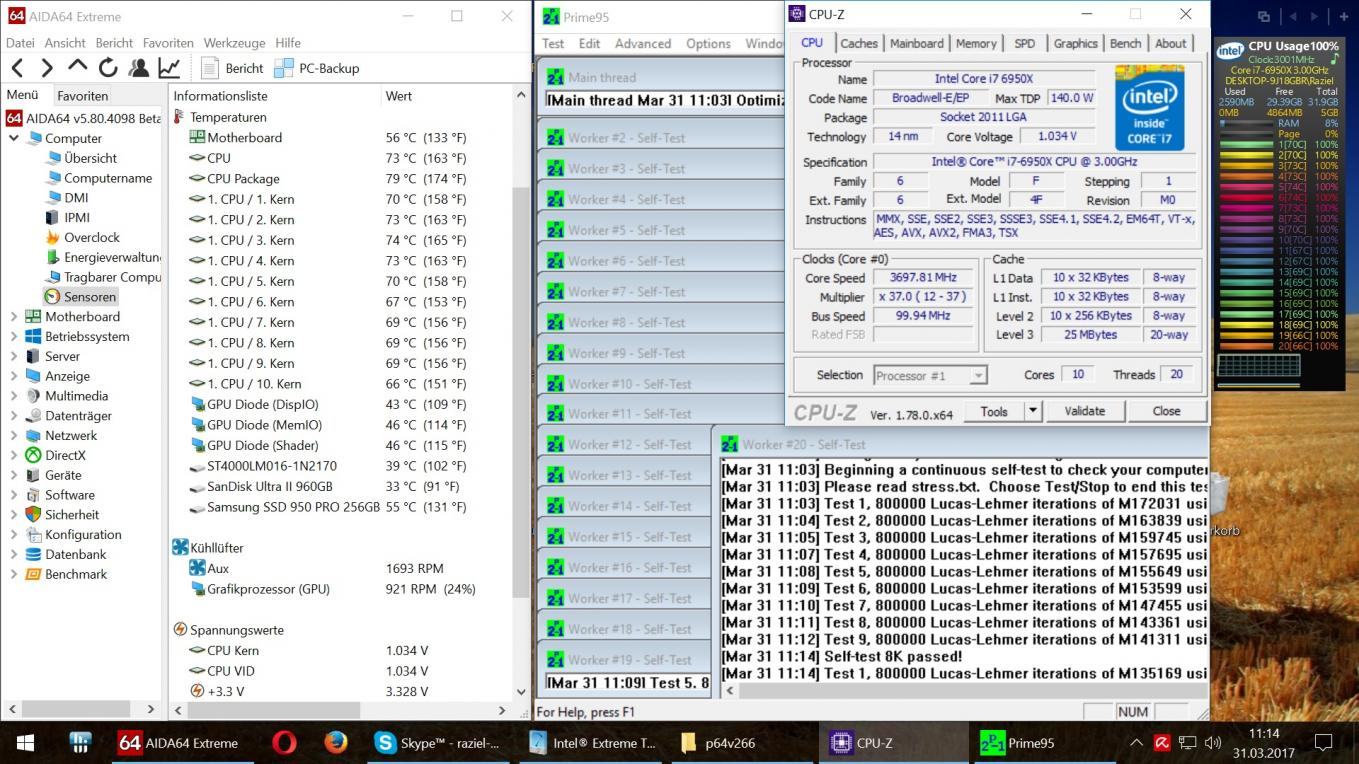This screenshot has height=764, width=1359.
Task: Expand the Motherboard tree node
Action: pos(14,316)
